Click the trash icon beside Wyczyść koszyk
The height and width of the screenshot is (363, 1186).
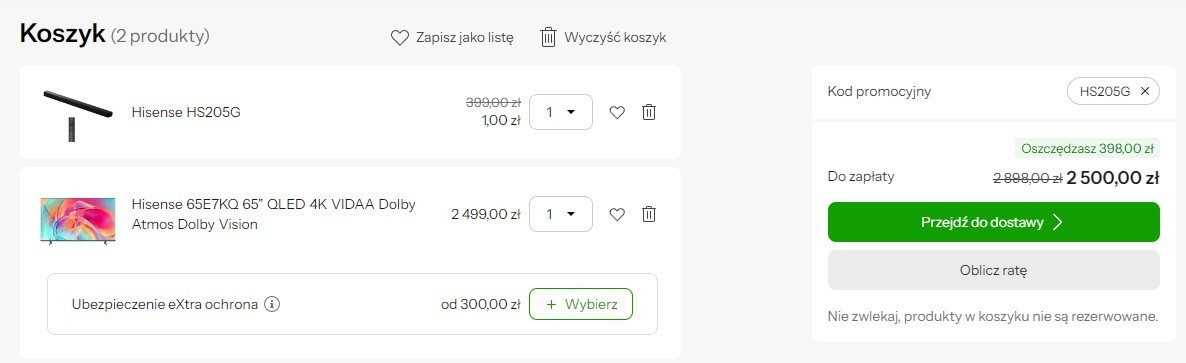[x=548, y=37]
